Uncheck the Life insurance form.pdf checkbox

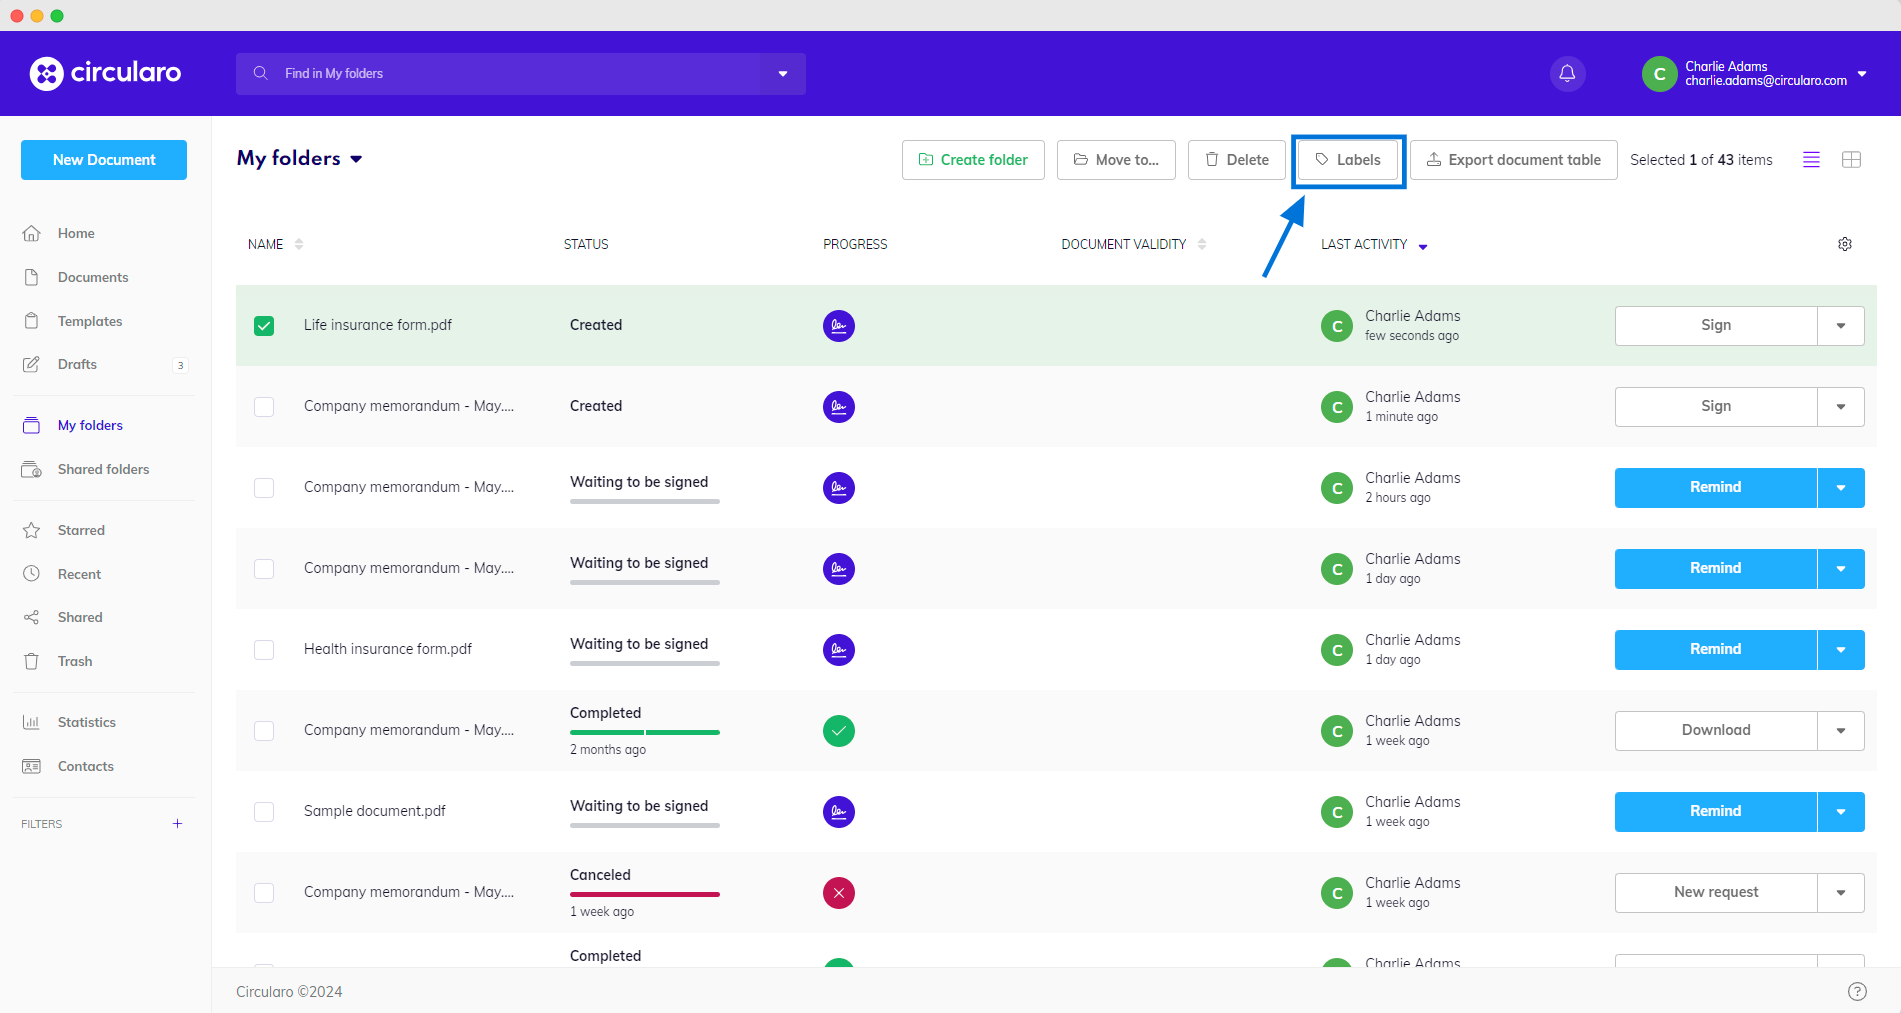pyautogui.click(x=264, y=326)
